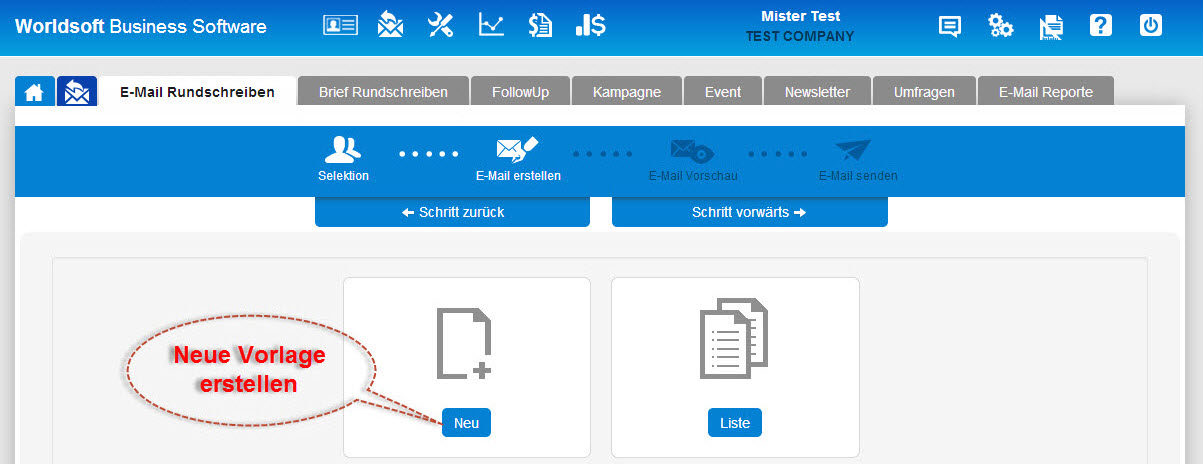Switch to Brief Rundschreiben tab

coord(383,92)
